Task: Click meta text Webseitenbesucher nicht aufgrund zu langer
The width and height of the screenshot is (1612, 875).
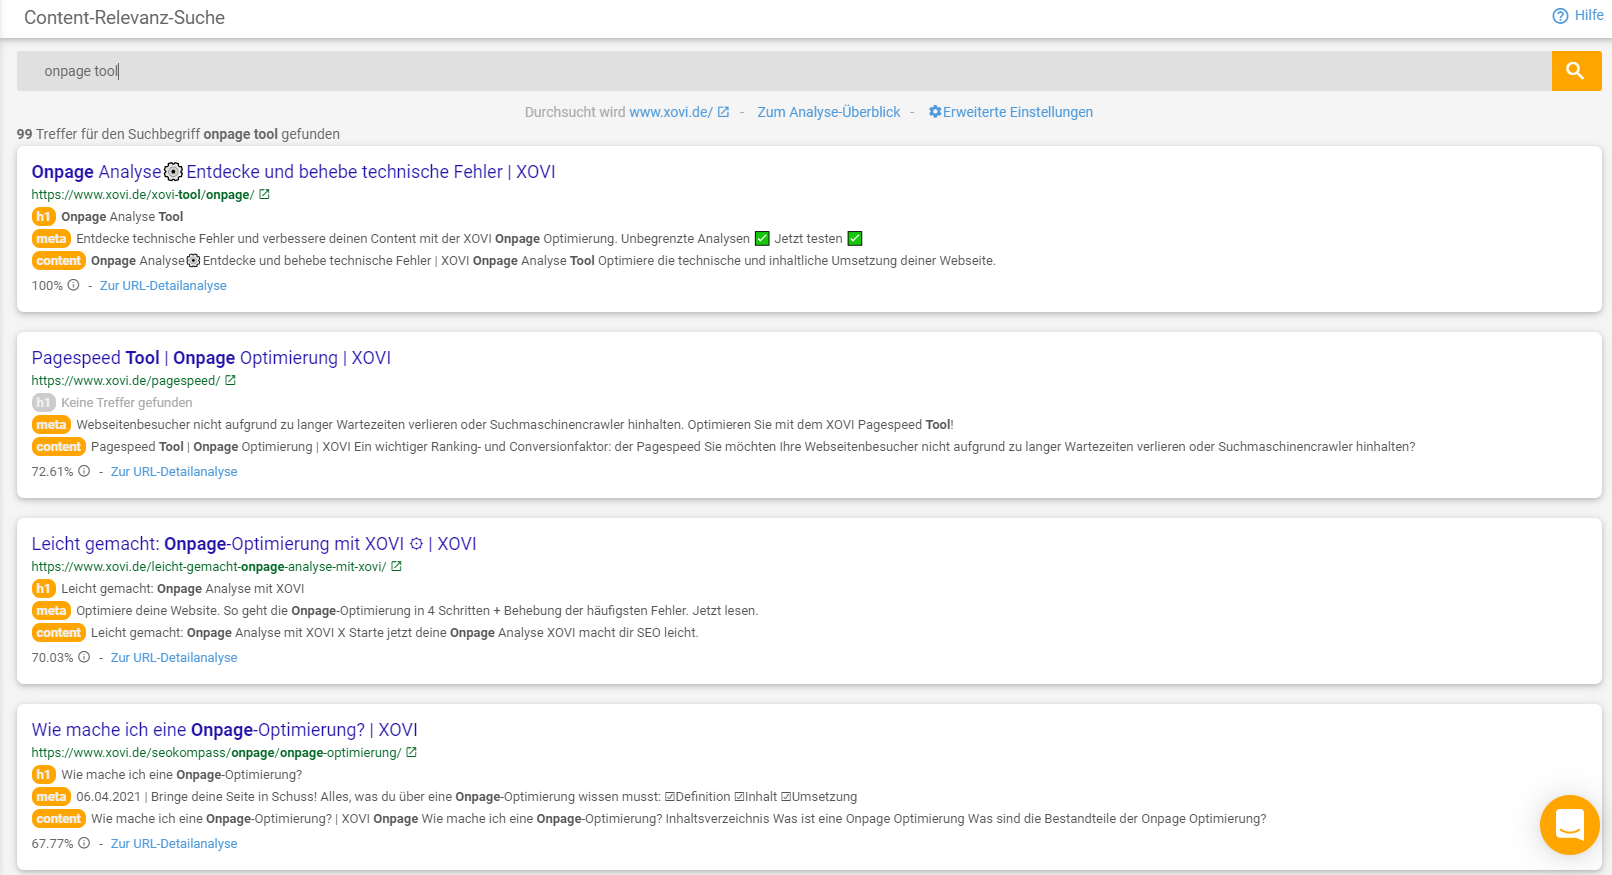Action: point(515,425)
